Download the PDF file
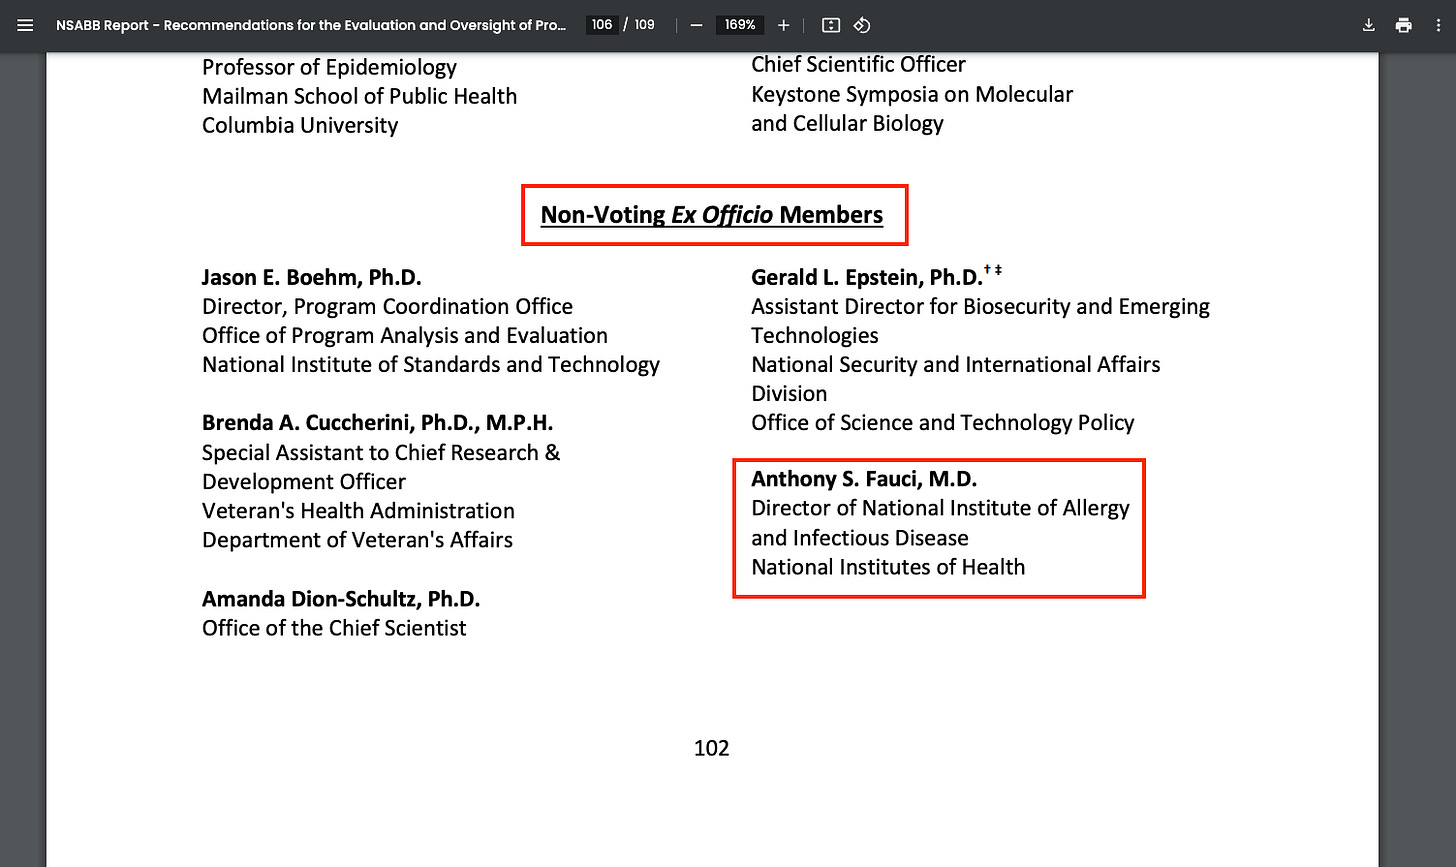The image size is (1456, 867). click(1369, 25)
